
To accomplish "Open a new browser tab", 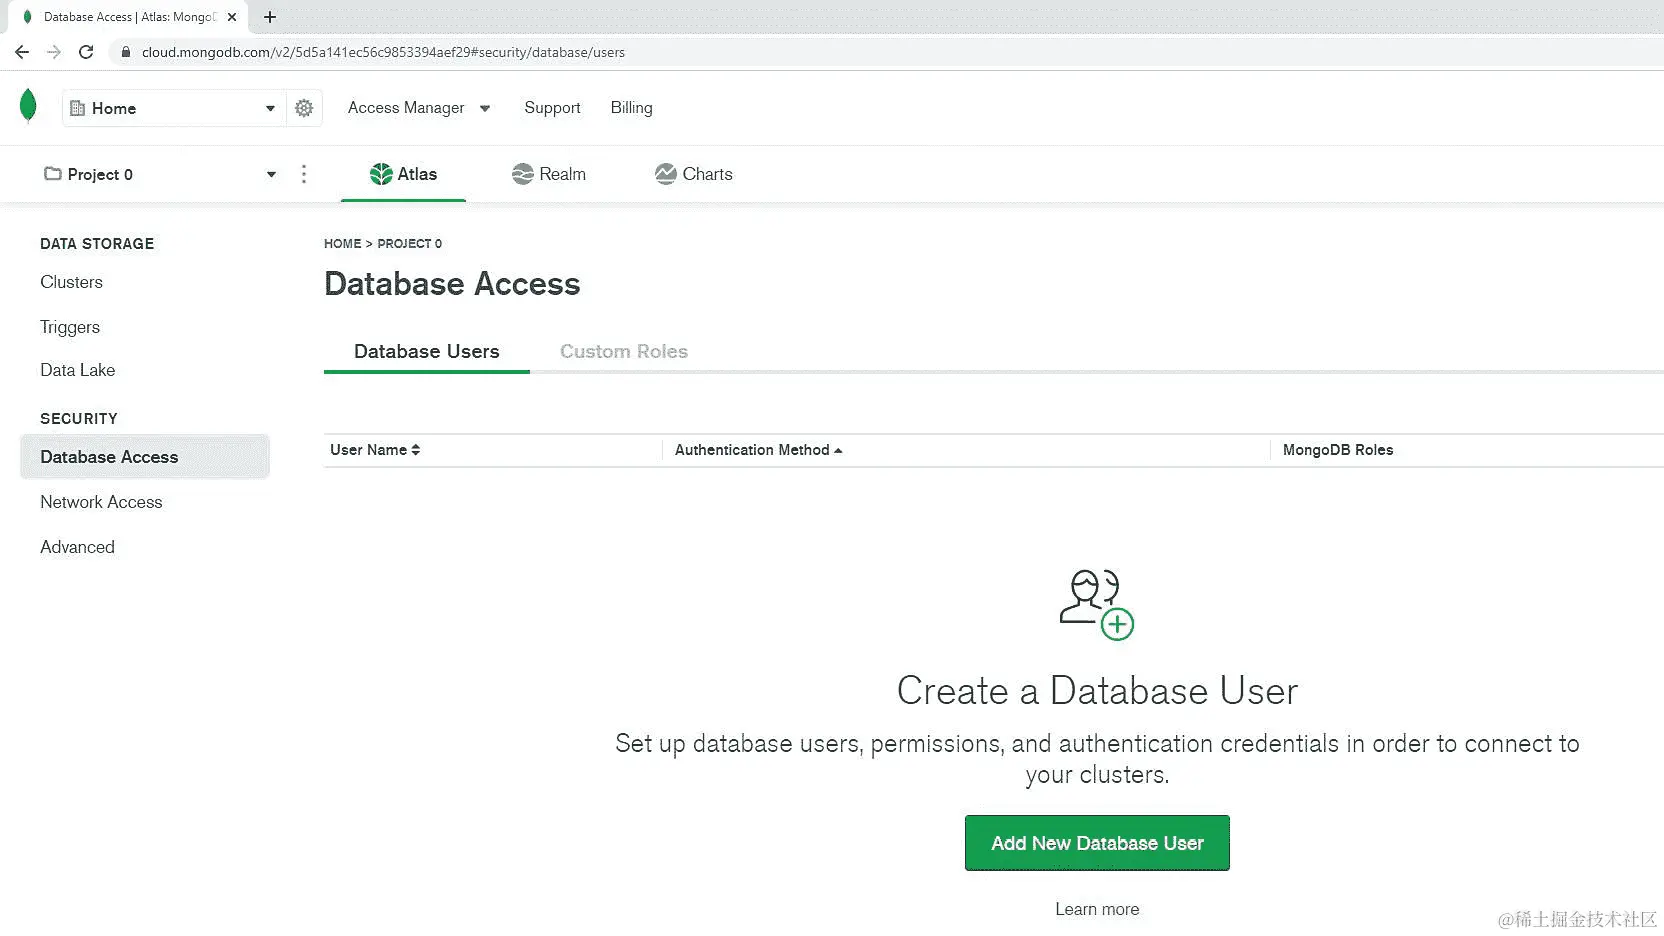I will (x=270, y=17).
